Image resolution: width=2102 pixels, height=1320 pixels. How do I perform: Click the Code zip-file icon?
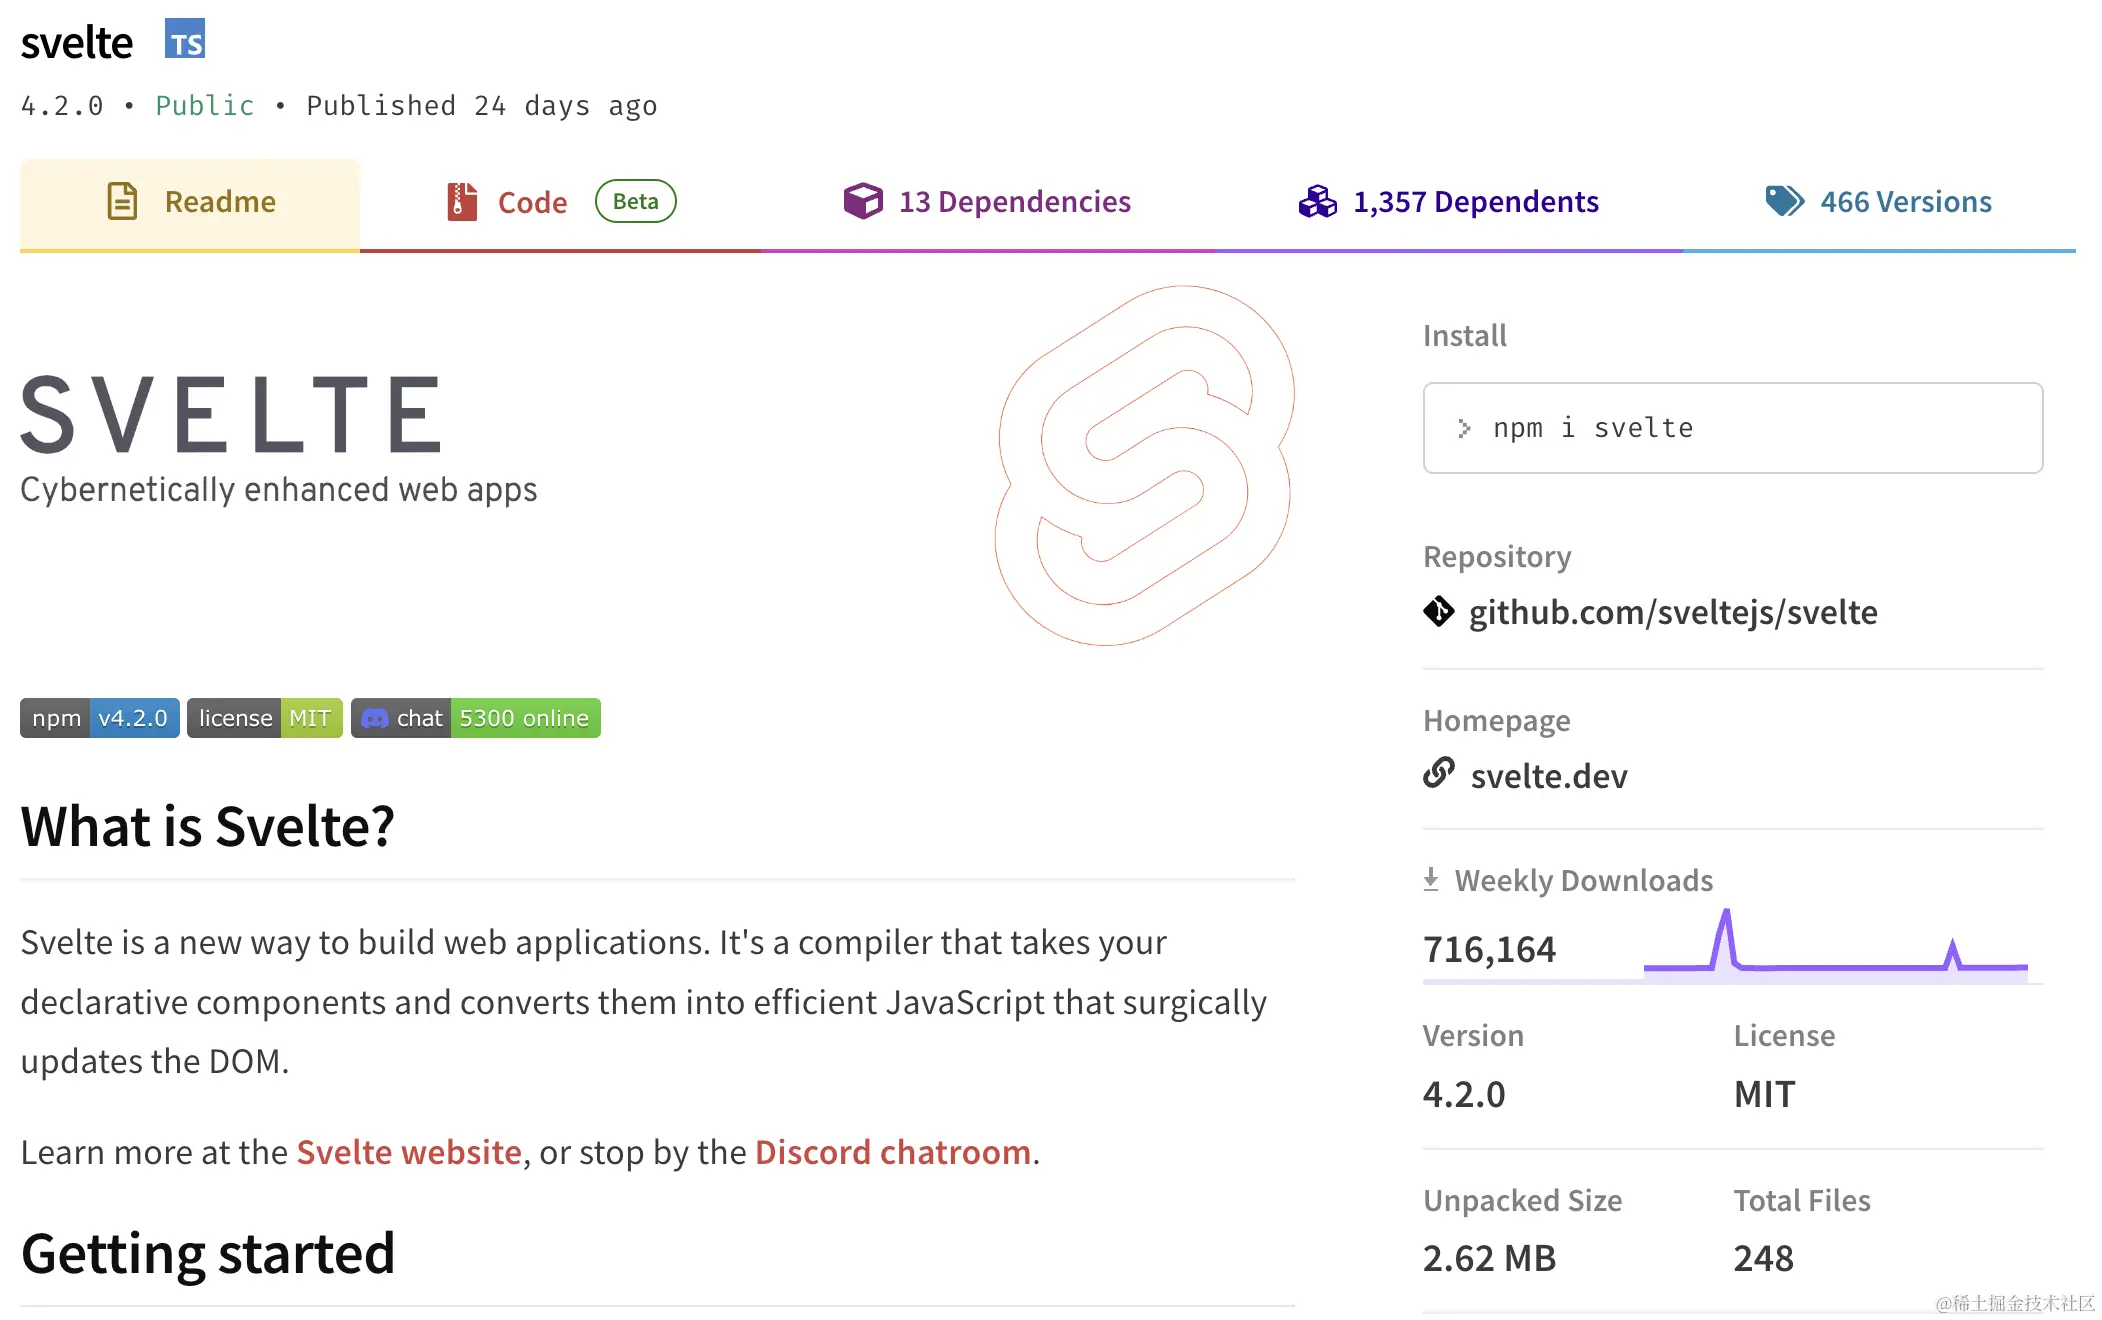point(461,201)
